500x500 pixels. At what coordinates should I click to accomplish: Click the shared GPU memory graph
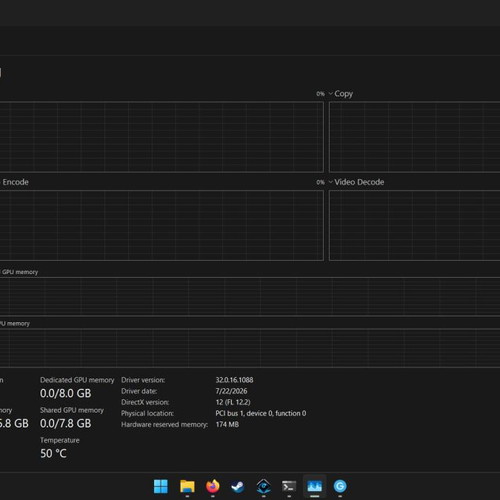click(250, 348)
